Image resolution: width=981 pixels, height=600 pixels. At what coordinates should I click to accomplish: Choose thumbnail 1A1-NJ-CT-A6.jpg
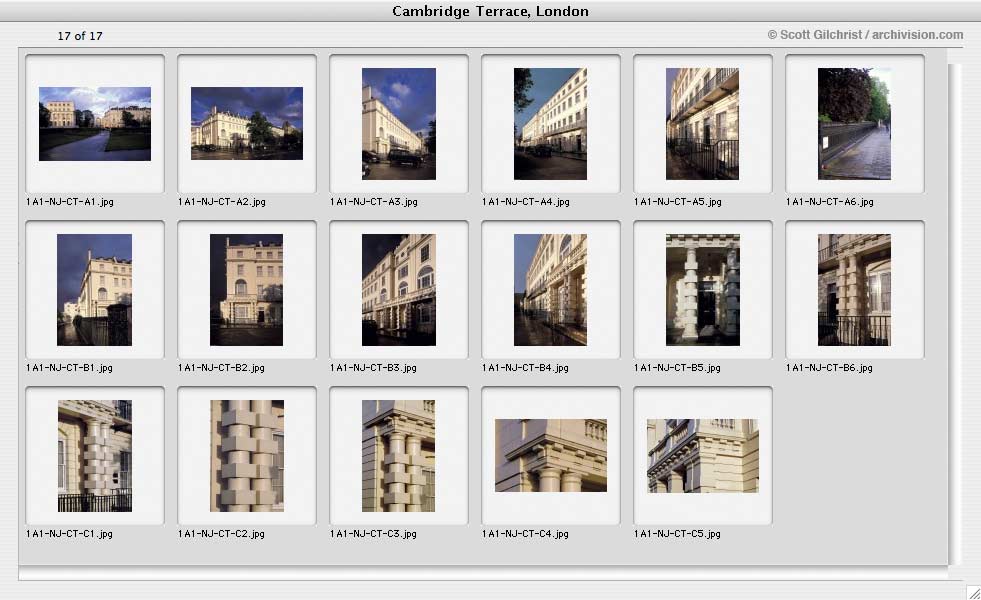coord(855,124)
